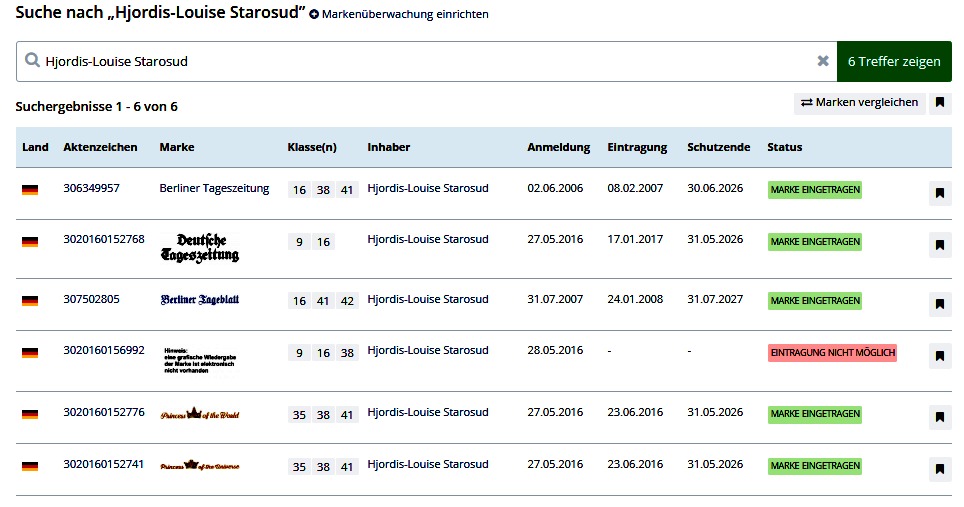Clear the search field with the X
The width and height of the screenshot is (964, 507).
pos(823,61)
